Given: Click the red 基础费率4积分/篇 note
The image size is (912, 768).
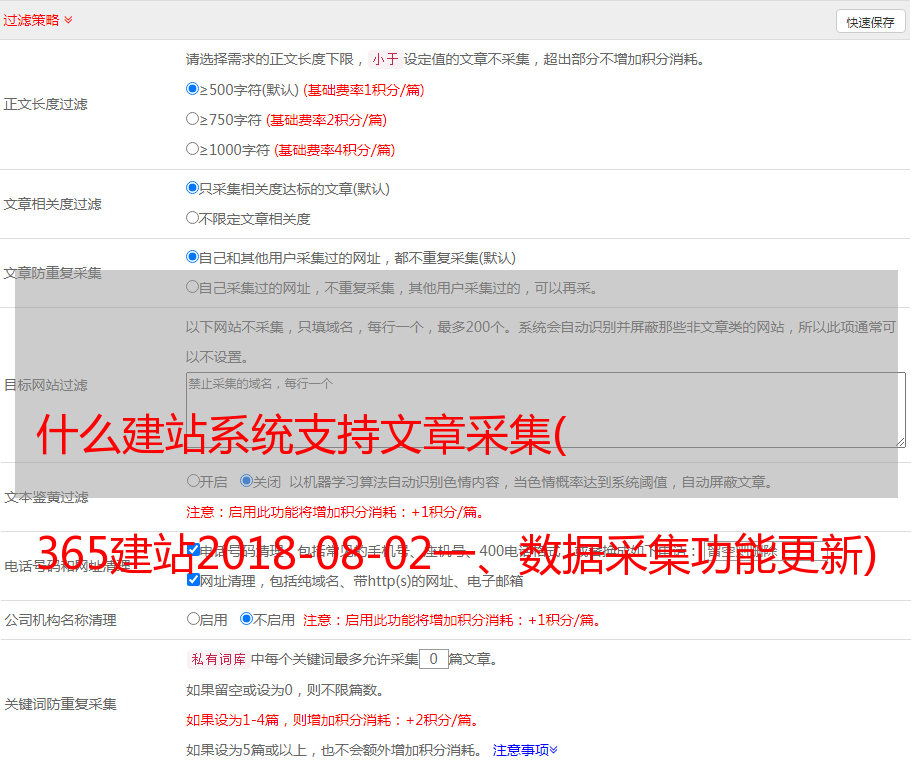Looking at the screenshot, I should (334, 150).
